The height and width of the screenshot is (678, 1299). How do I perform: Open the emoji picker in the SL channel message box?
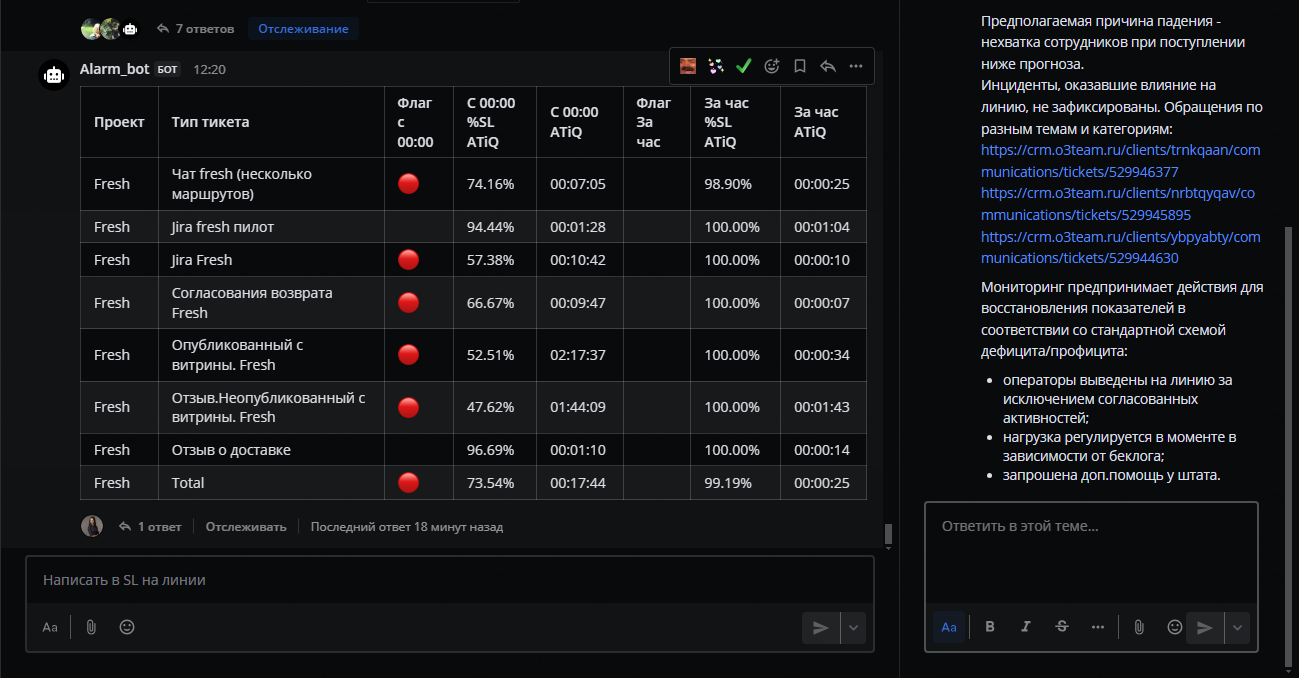point(127,627)
